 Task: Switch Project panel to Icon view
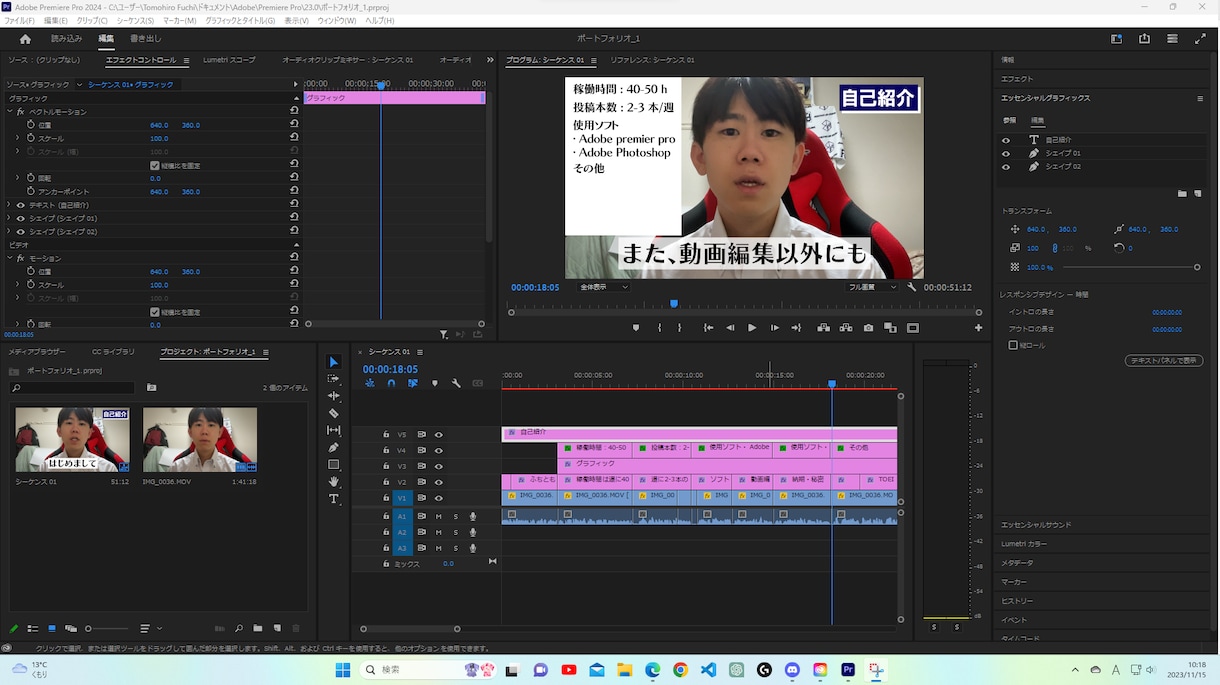point(52,629)
